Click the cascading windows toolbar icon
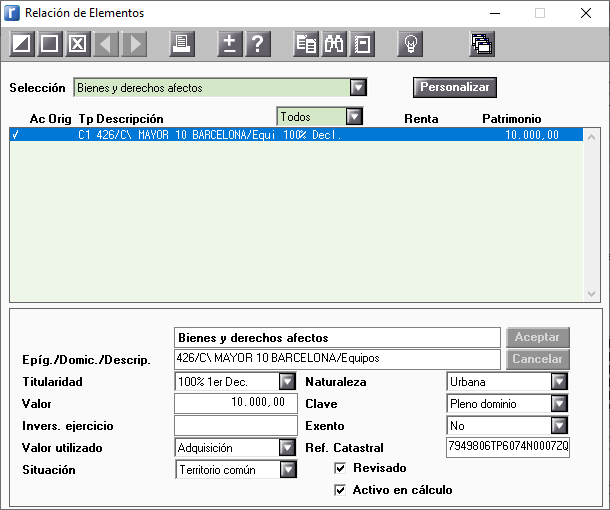 (x=482, y=44)
